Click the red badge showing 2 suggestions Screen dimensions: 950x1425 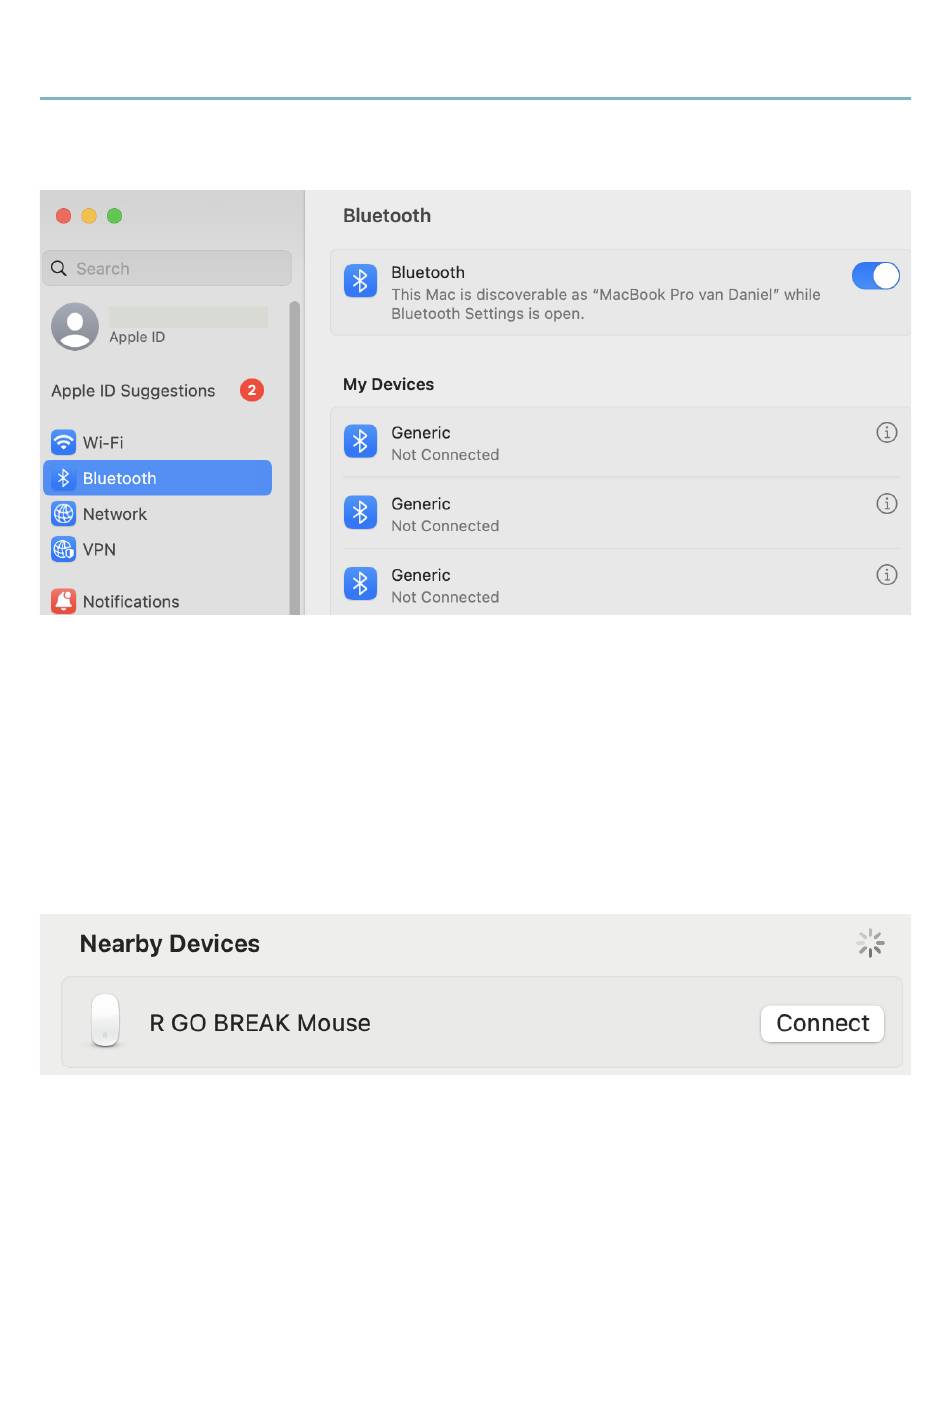click(x=252, y=390)
